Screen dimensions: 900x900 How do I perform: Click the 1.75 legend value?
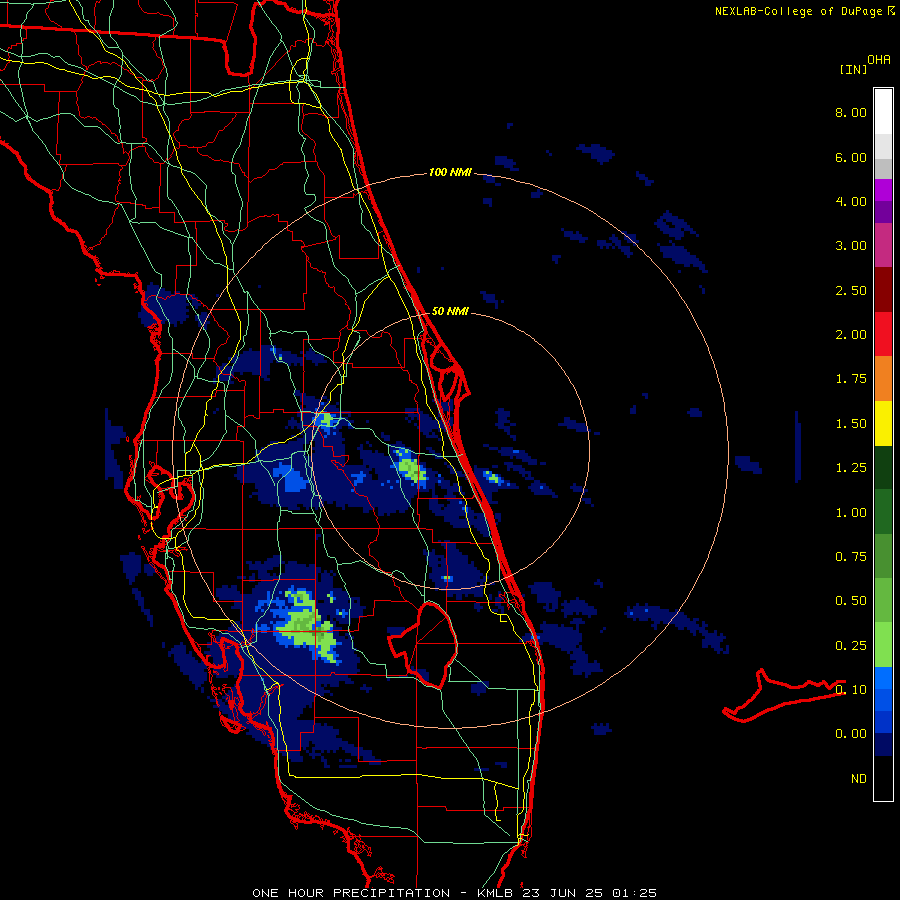tap(851, 379)
